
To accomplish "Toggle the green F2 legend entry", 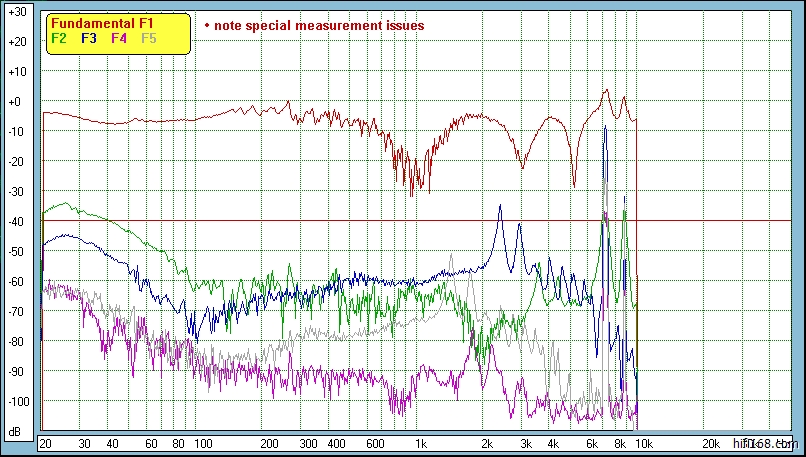I will [58, 39].
